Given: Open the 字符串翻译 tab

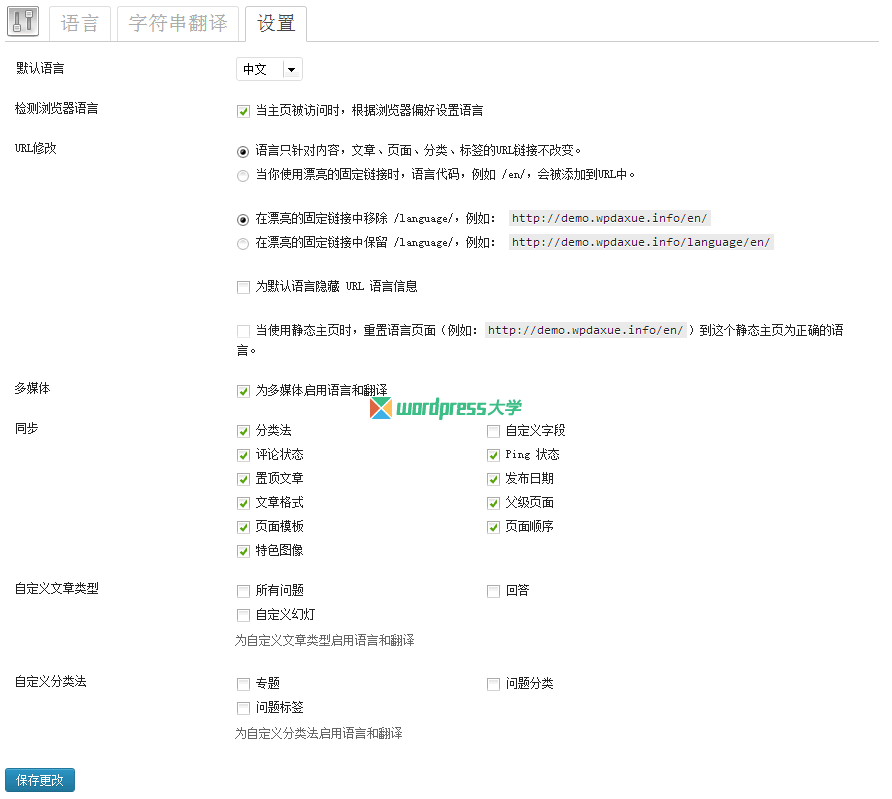Looking at the screenshot, I should (x=178, y=23).
